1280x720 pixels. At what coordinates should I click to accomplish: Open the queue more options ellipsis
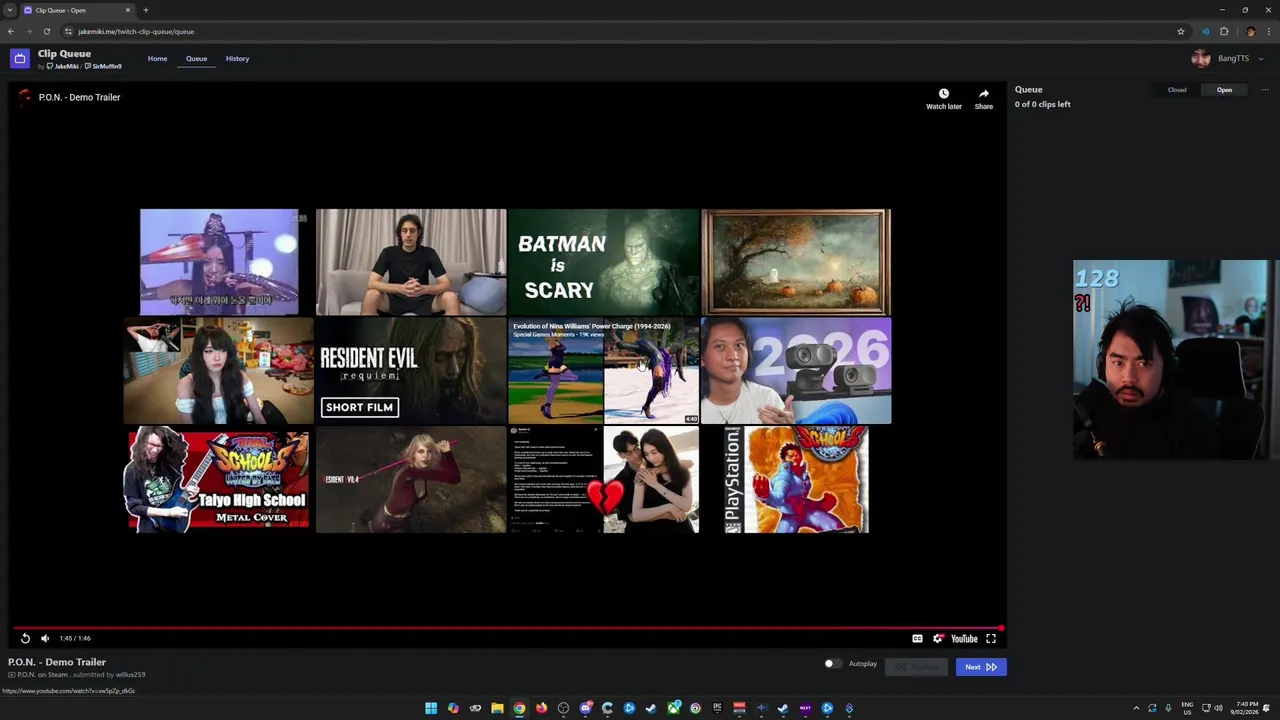(x=1264, y=90)
